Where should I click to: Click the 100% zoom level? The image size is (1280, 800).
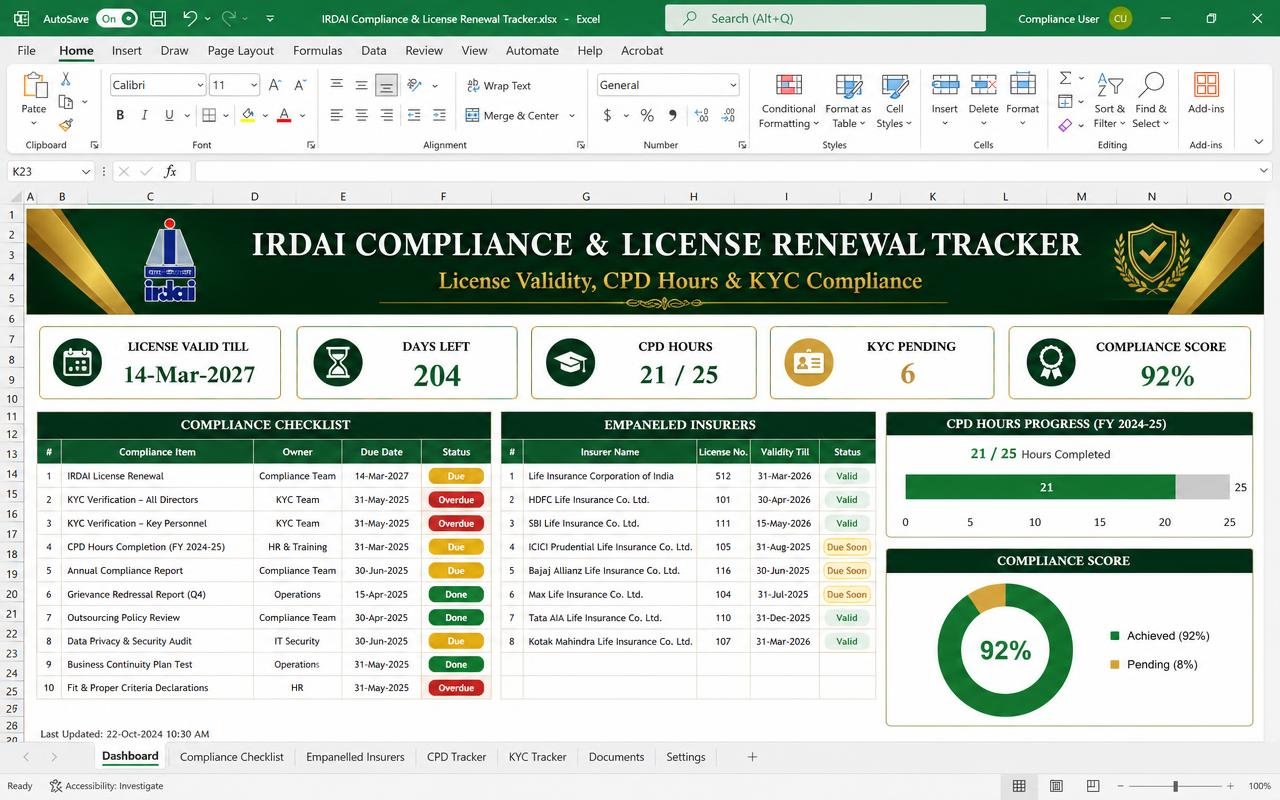1259,786
